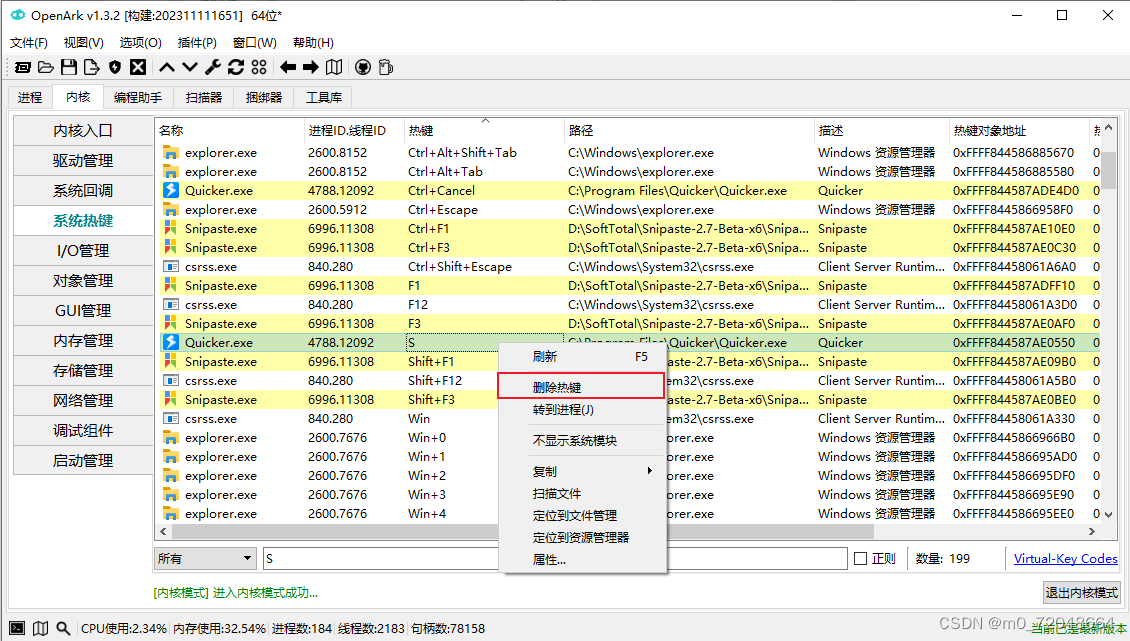Open the 所有 filter dropdown

tap(205, 558)
